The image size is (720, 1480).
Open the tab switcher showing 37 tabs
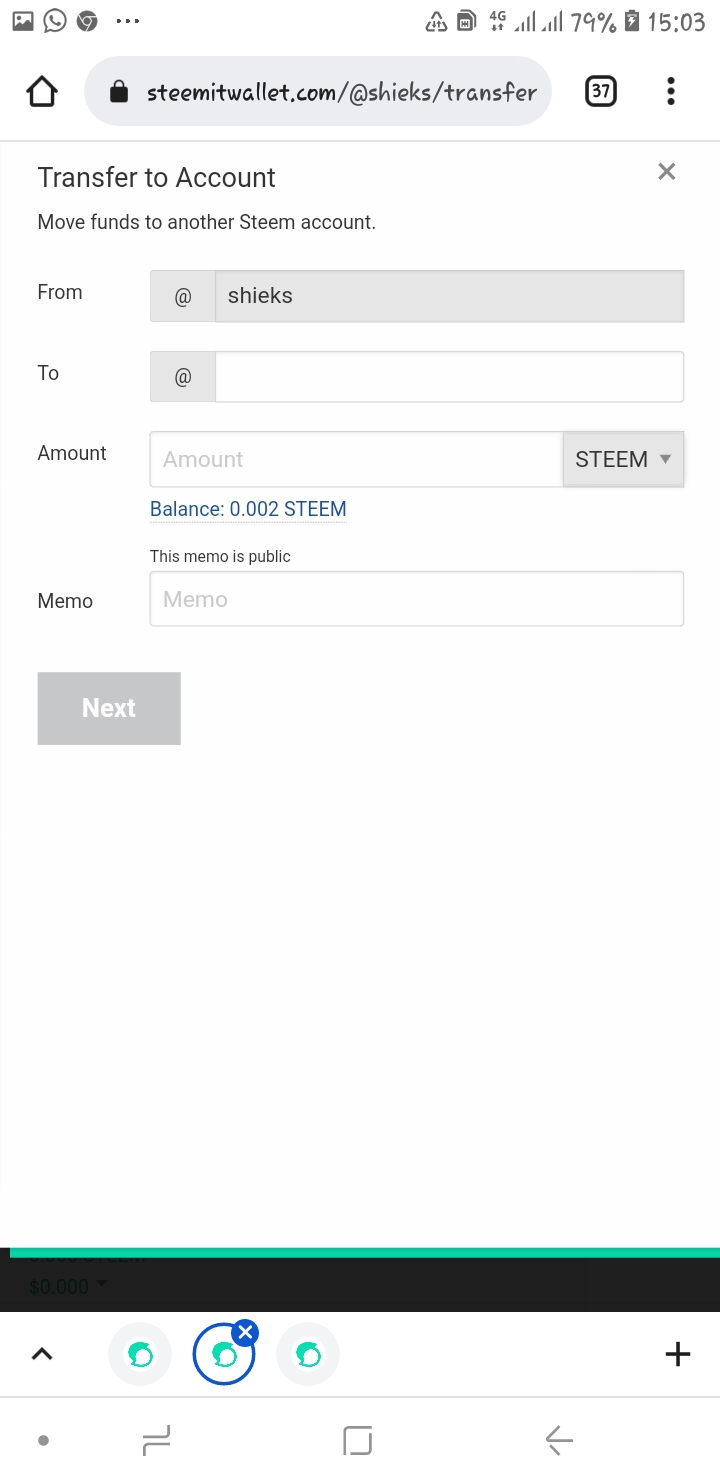(600, 92)
